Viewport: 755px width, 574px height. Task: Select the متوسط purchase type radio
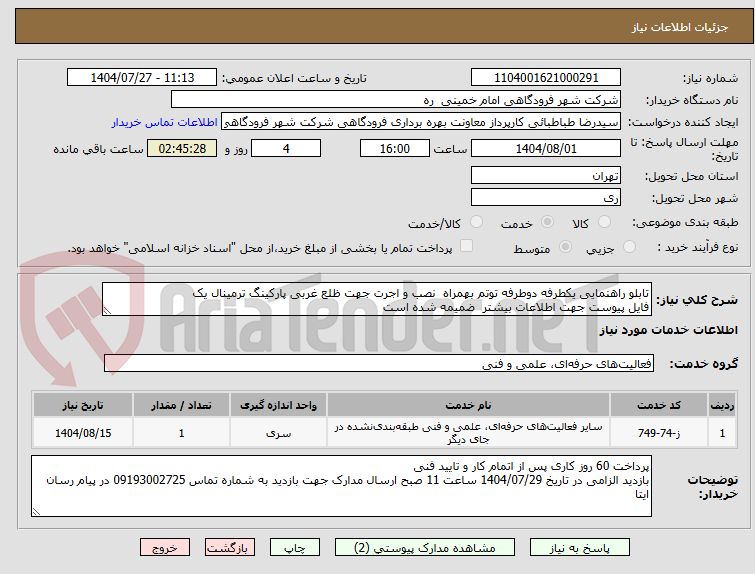click(x=565, y=247)
